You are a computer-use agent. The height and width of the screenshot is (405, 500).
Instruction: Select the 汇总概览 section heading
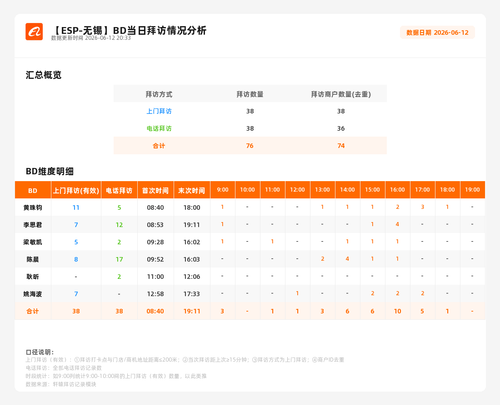click(x=44, y=75)
